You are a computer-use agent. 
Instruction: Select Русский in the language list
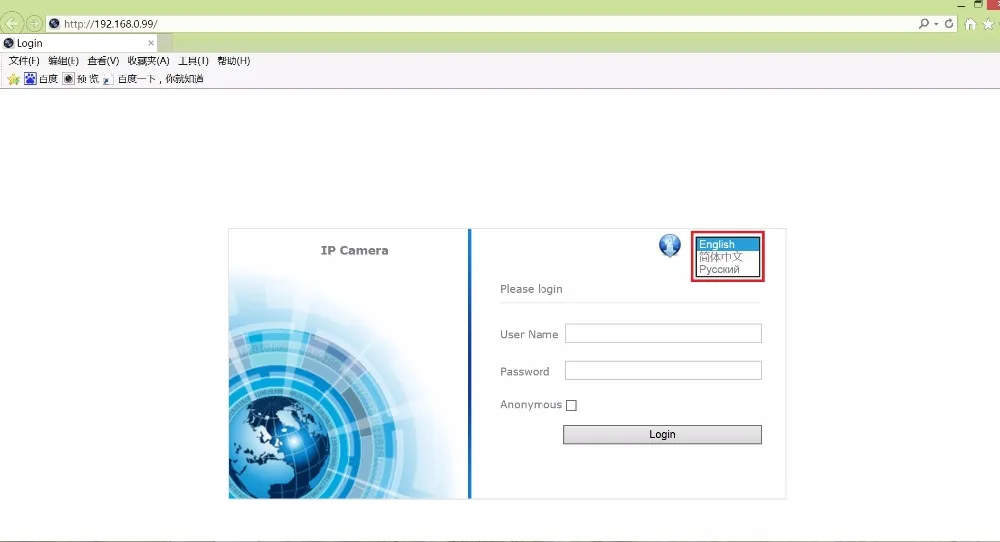[x=728, y=269]
